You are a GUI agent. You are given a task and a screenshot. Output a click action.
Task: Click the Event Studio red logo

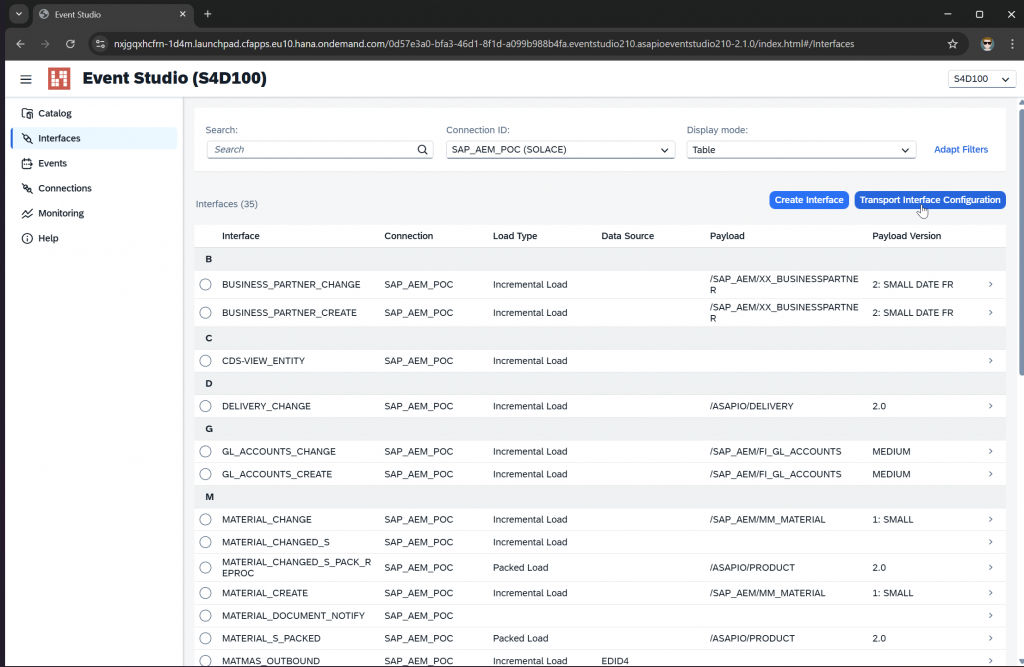point(59,79)
